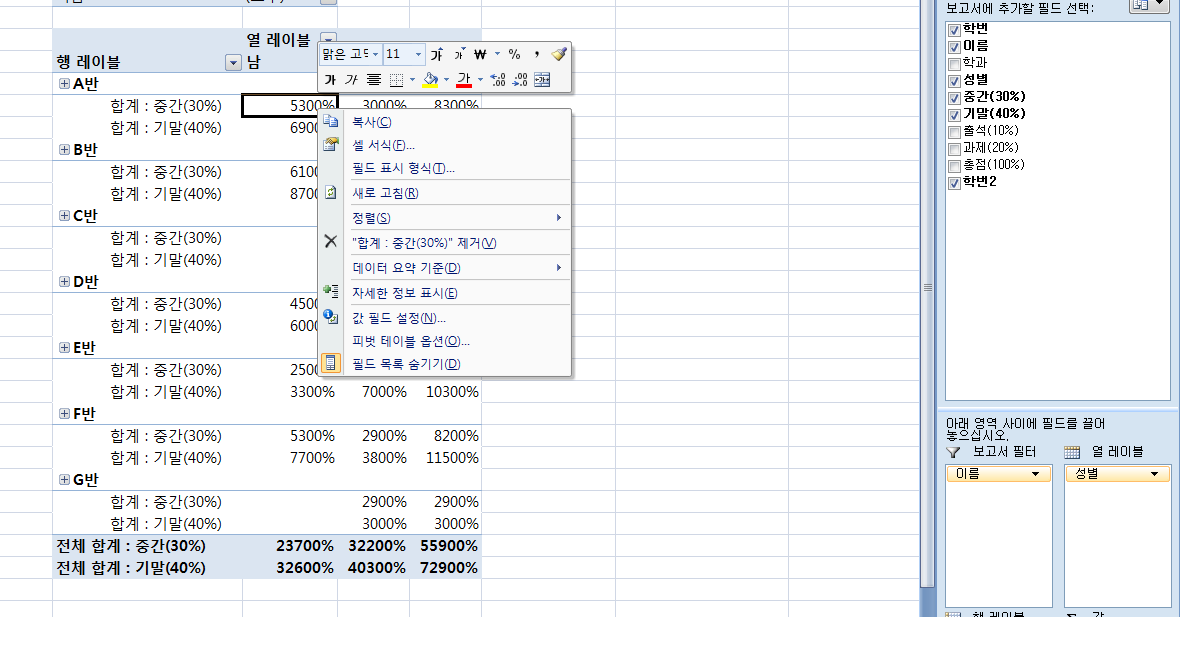The height and width of the screenshot is (648, 1185).
Task: Uncheck the 성별 field checkbox
Action: point(955,80)
